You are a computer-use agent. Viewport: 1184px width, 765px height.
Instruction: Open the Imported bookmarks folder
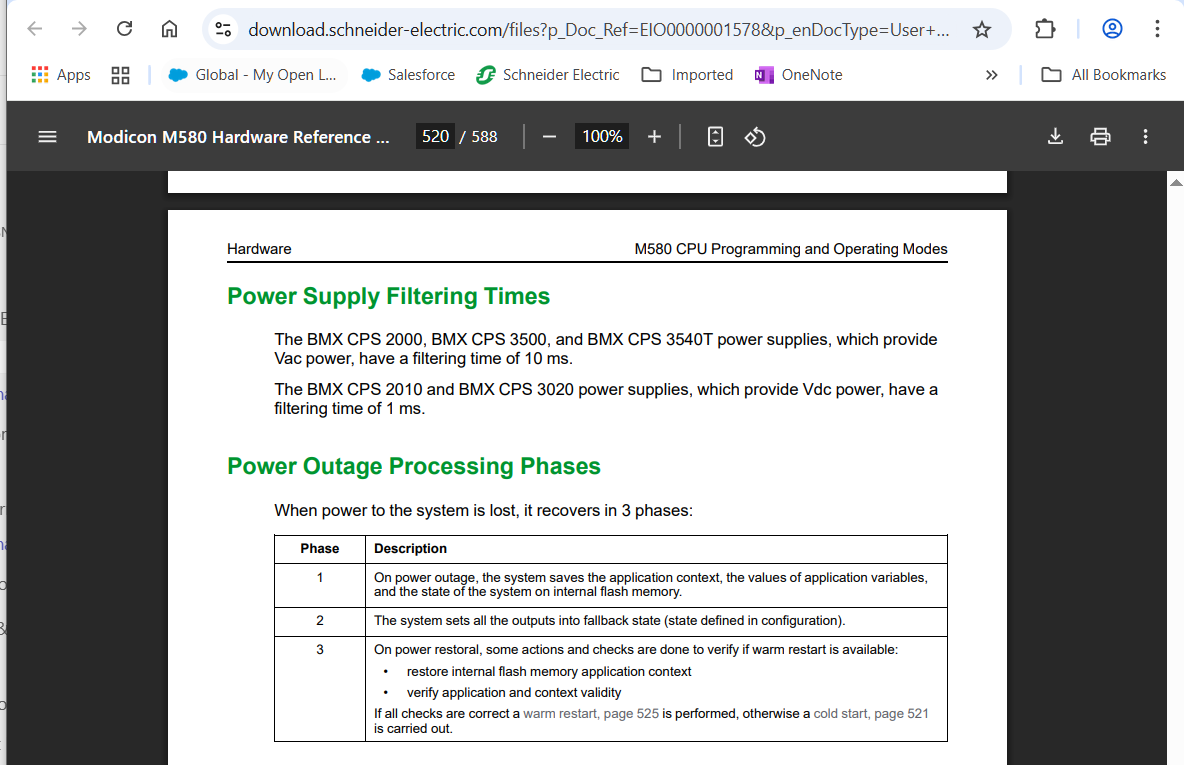pos(687,75)
